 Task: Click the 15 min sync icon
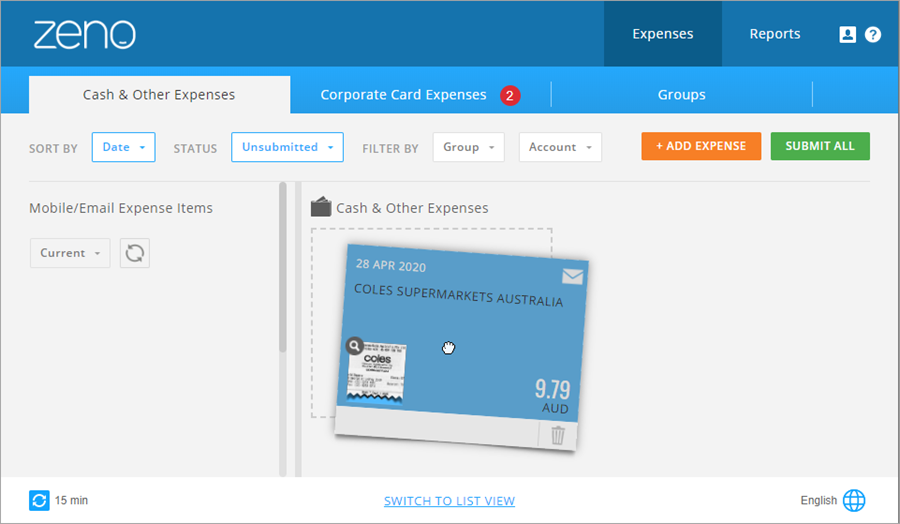click(39, 500)
